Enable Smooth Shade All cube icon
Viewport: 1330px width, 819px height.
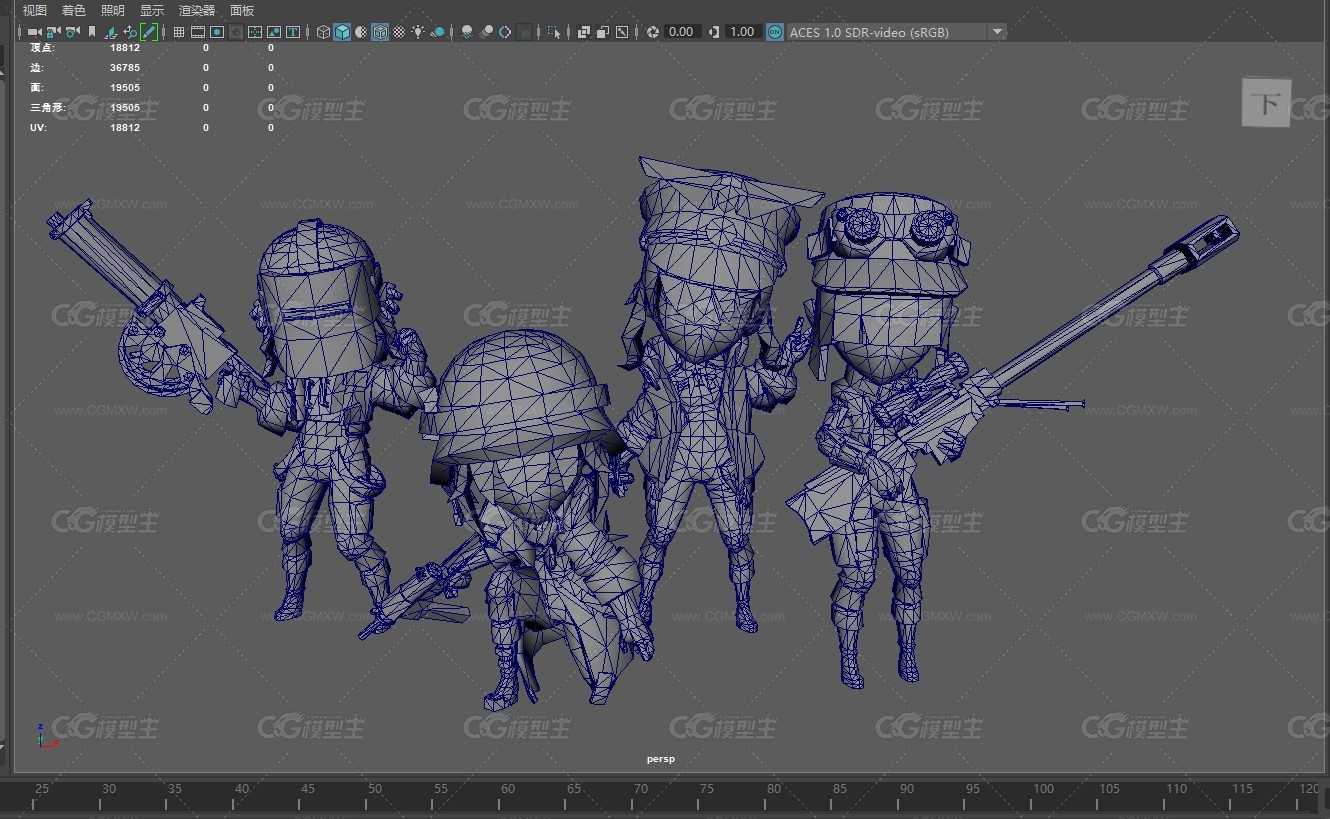click(x=342, y=32)
